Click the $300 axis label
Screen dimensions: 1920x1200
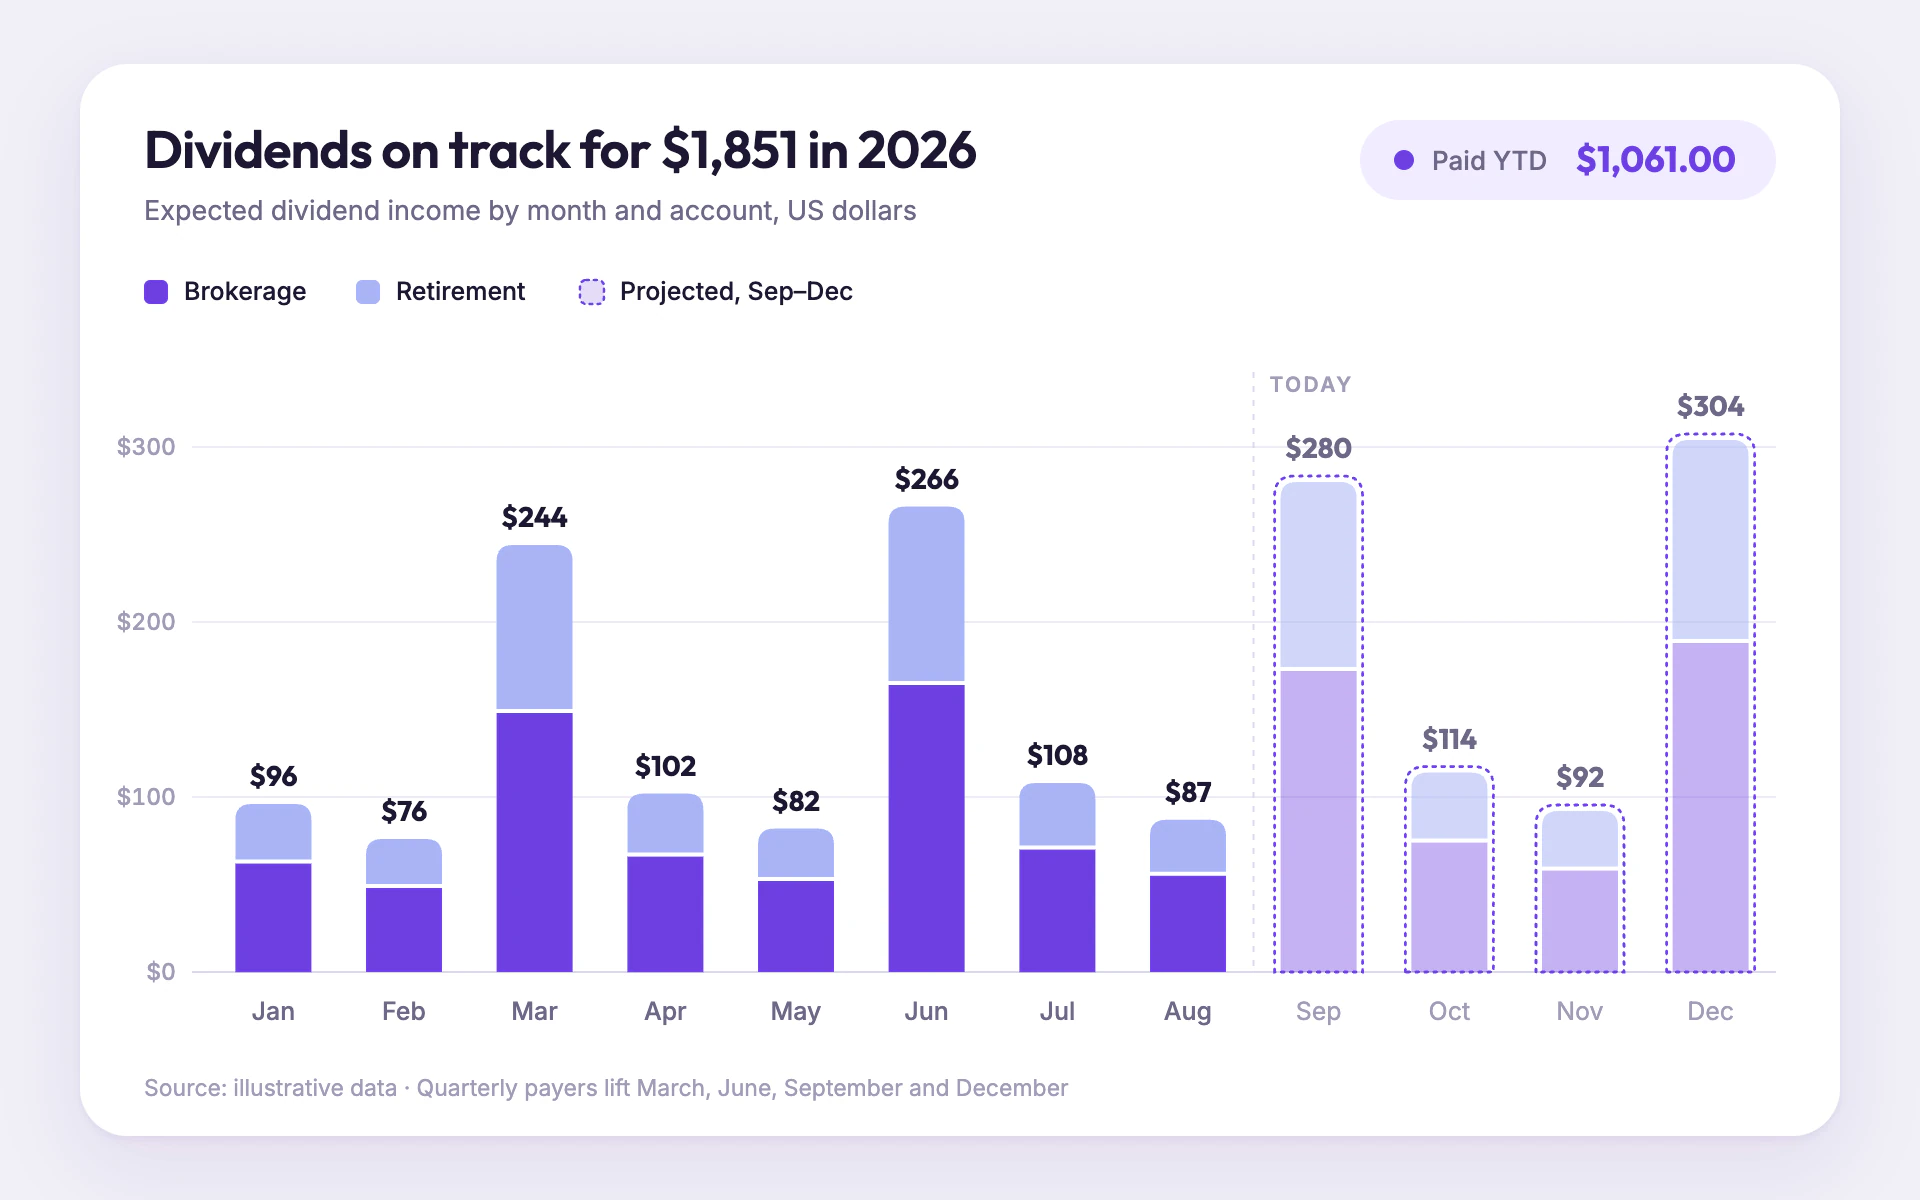pyautogui.click(x=146, y=447)
